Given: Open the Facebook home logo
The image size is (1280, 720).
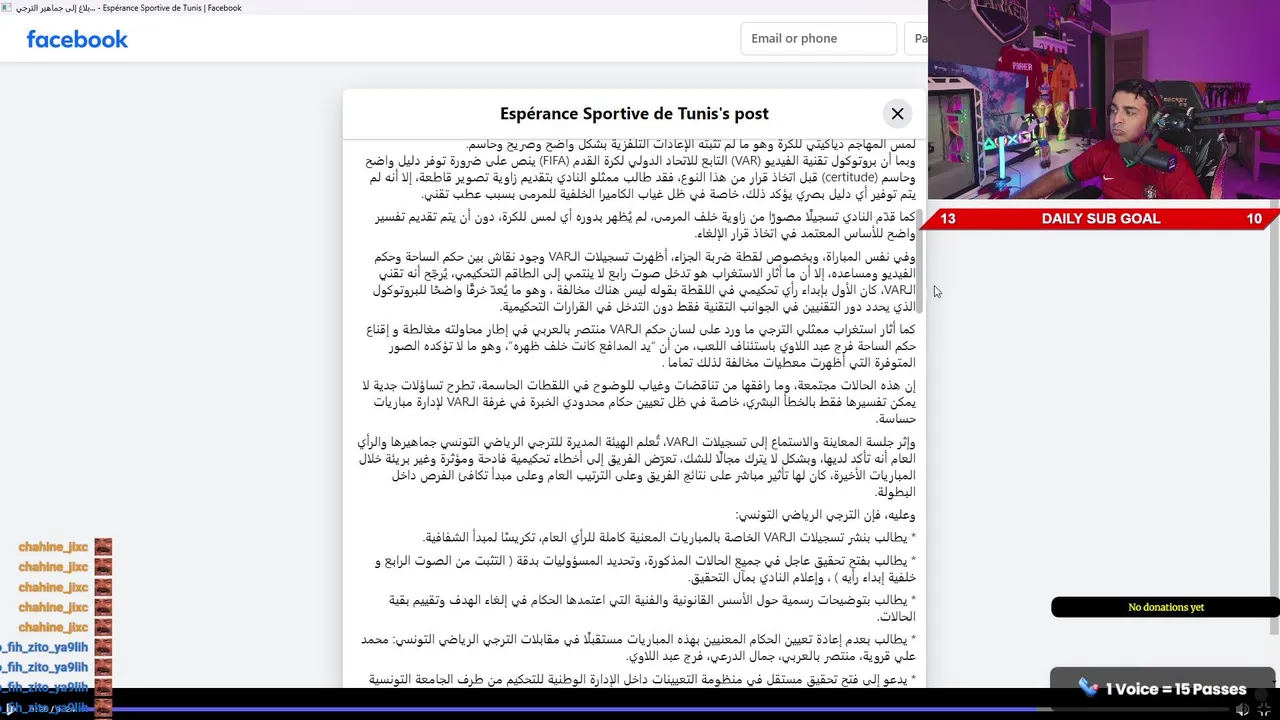Looking at the screenshot, I should click(x=77, y=39).
